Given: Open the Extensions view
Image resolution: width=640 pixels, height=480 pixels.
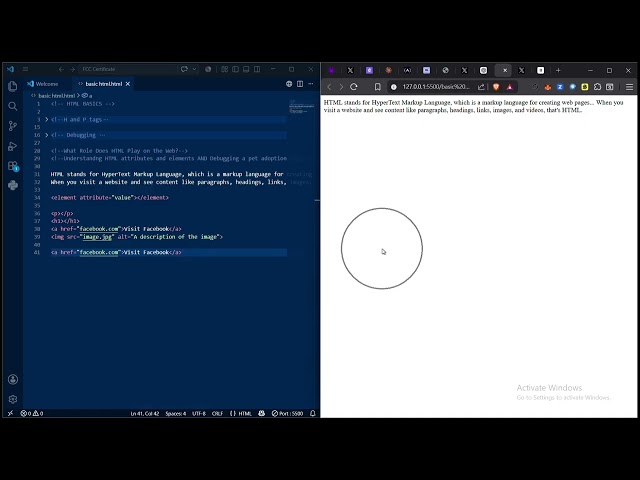Looking at the screenshot, I should click(x=13, y=166).
